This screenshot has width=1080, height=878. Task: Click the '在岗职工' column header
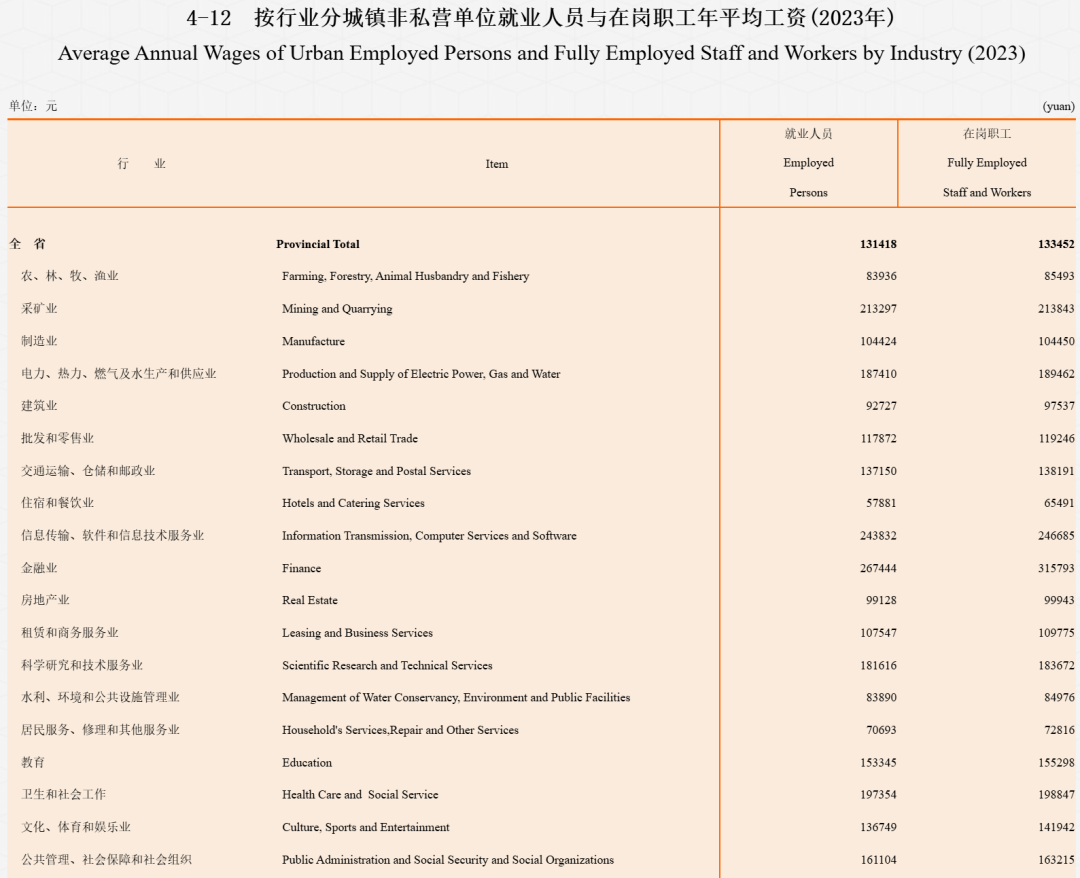click(986, 134)
